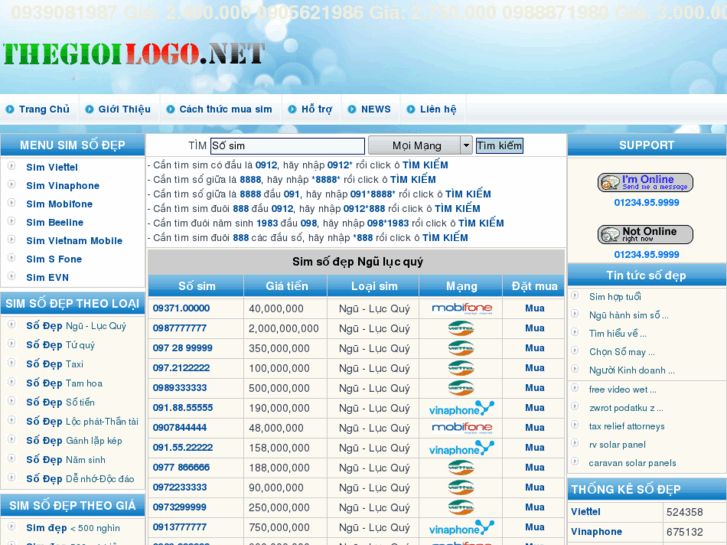Screen dimensions: 727x545
Task: Open the Ngũ hành sim số news article
Action: click(x=629, y=315)
